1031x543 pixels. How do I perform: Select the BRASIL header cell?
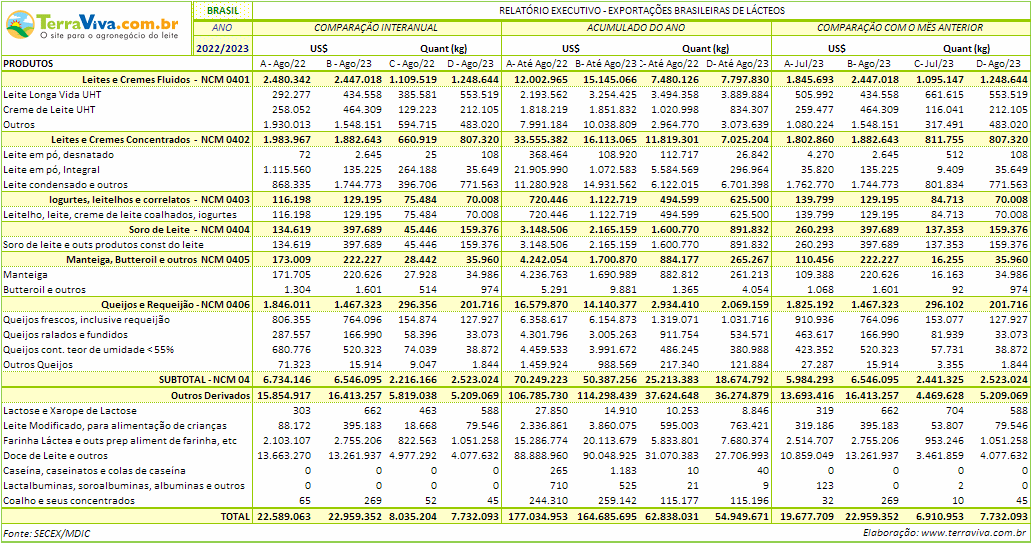[222, 10]
